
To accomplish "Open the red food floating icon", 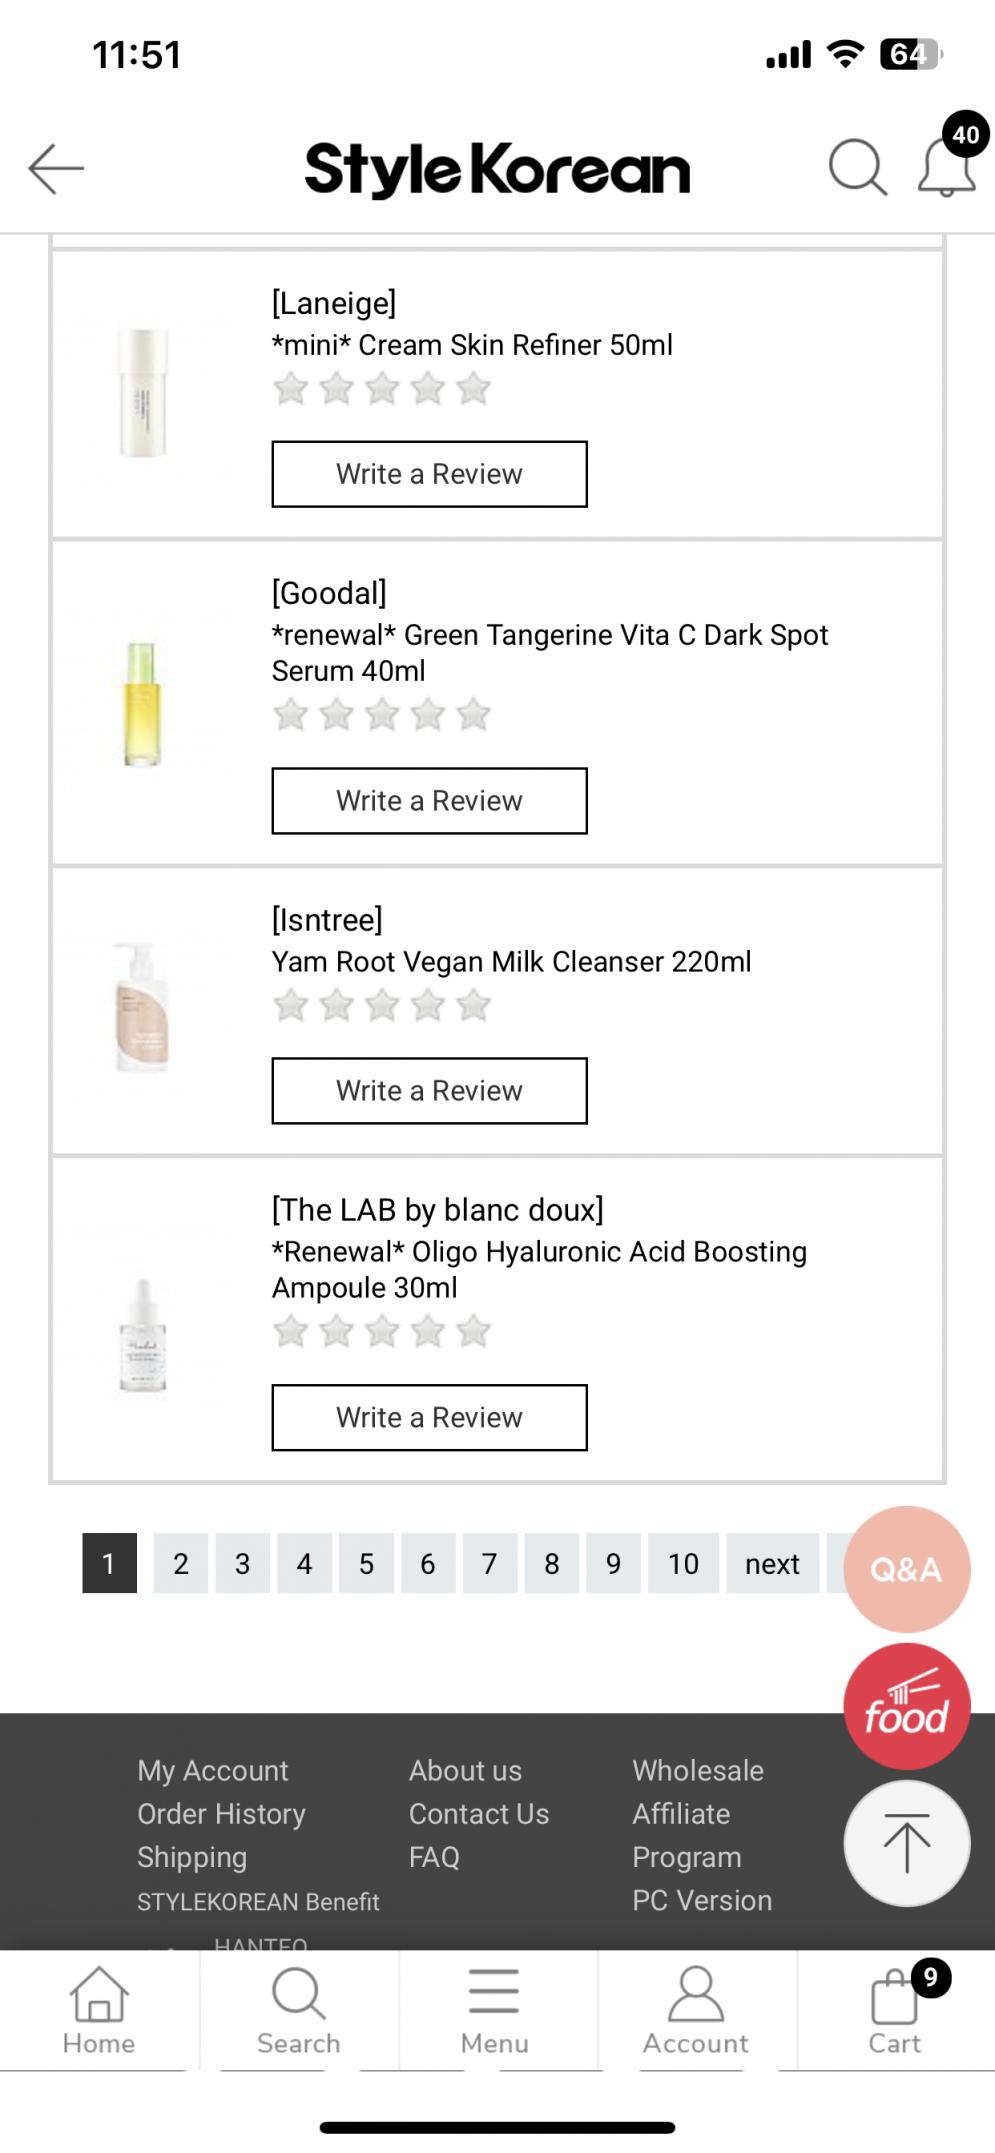I will 906,1707.
